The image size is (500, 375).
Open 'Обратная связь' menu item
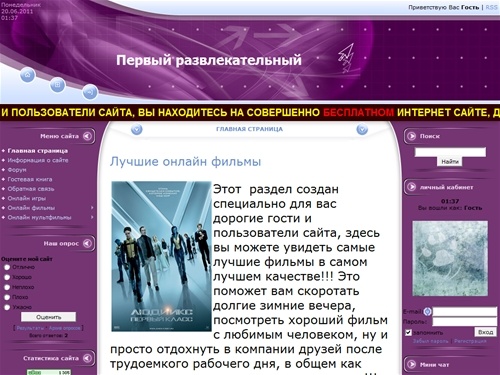[31, 189]
